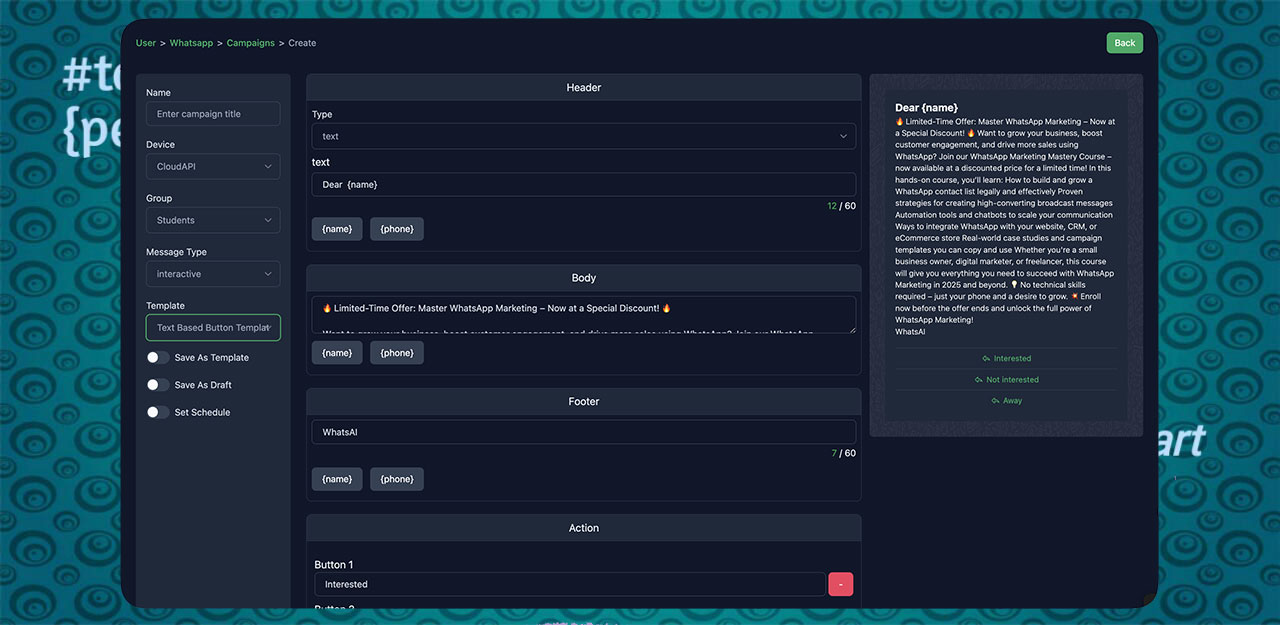The width and height of the screenshot is (1280, 625).
Task: Open the Device dropdown showing CloudAPI
Action: coord(213,167)
